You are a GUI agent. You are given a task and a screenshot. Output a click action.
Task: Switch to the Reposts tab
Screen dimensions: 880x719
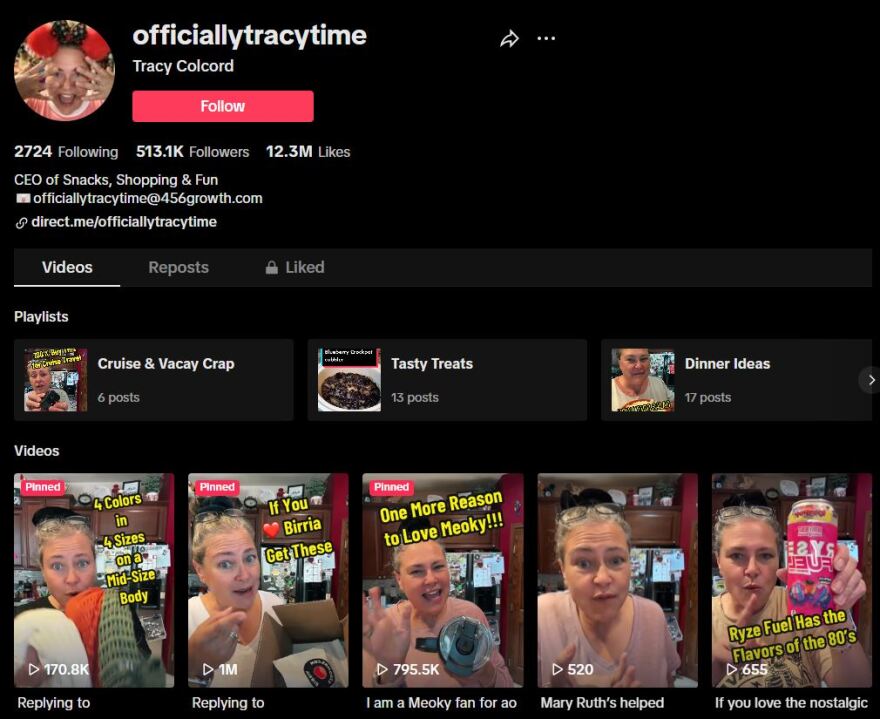tap(178, 267)
